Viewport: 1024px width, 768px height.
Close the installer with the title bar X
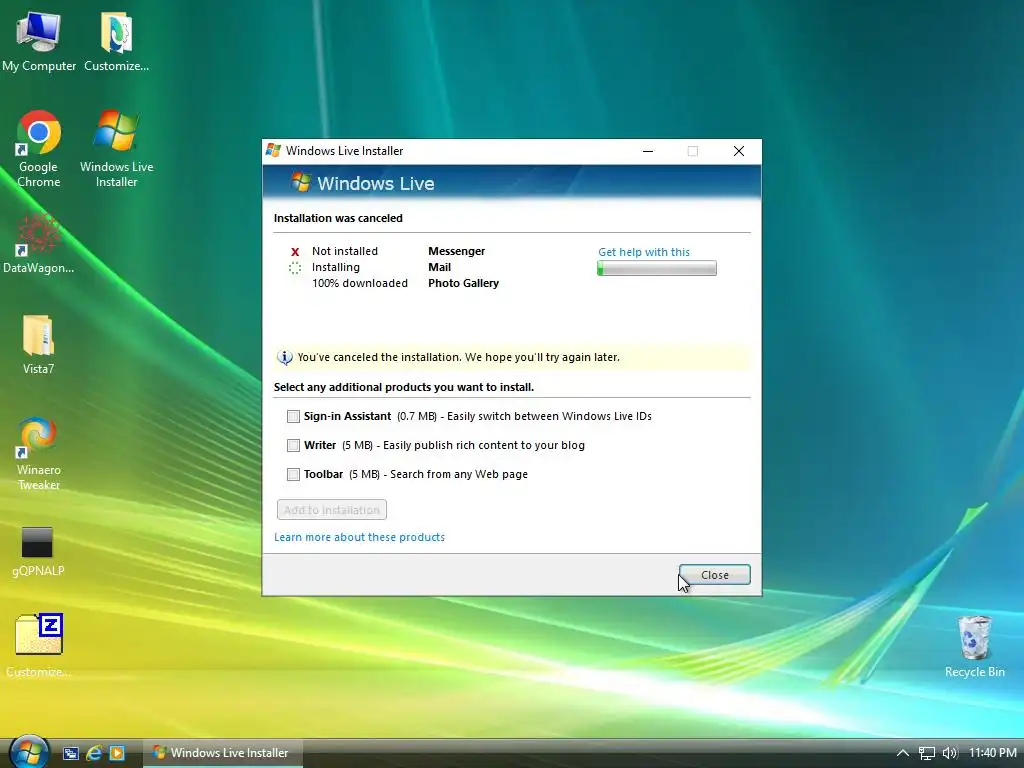(x=739, y=151)
